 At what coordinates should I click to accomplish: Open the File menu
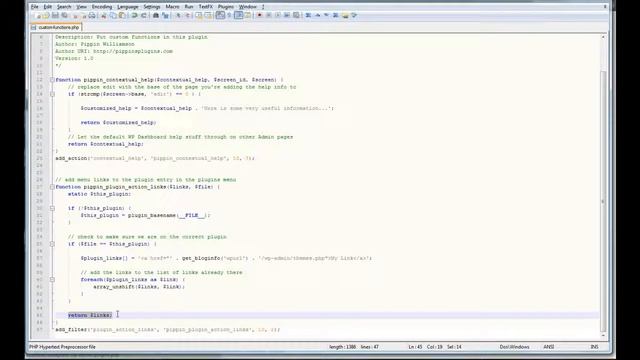[x=35, y=7]
